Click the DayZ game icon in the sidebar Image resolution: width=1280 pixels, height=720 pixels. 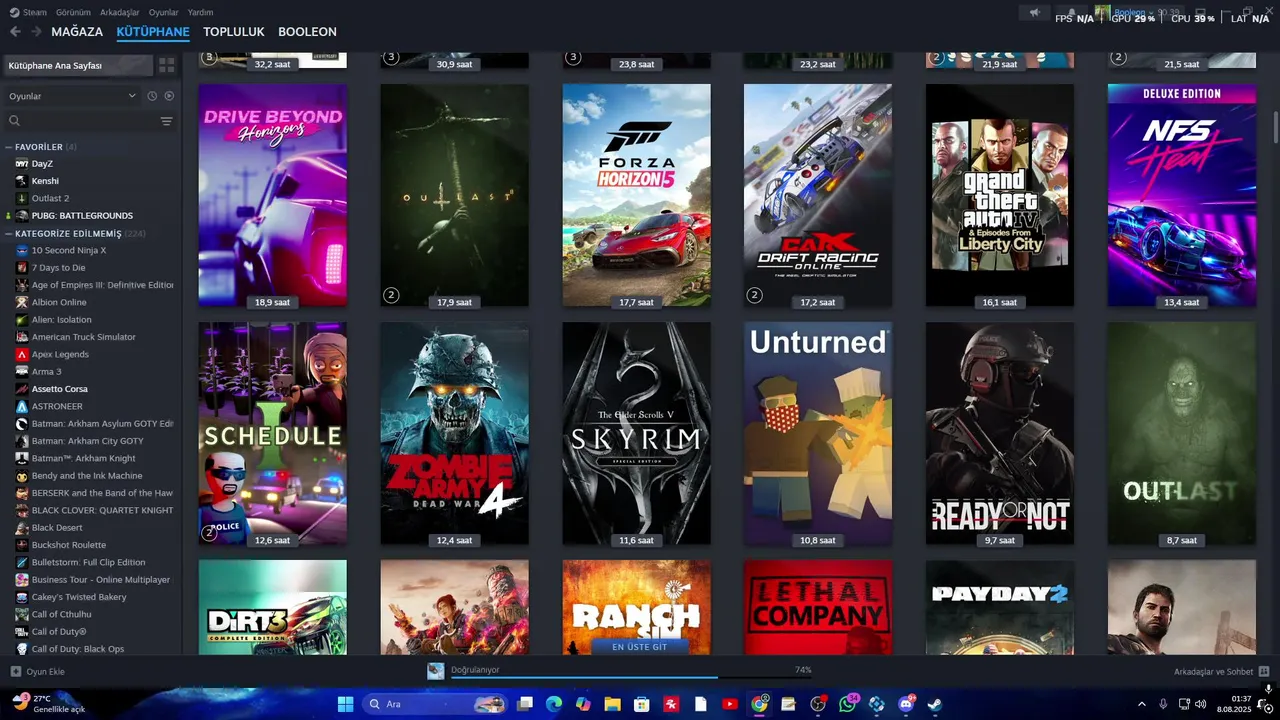click(22, 164)
